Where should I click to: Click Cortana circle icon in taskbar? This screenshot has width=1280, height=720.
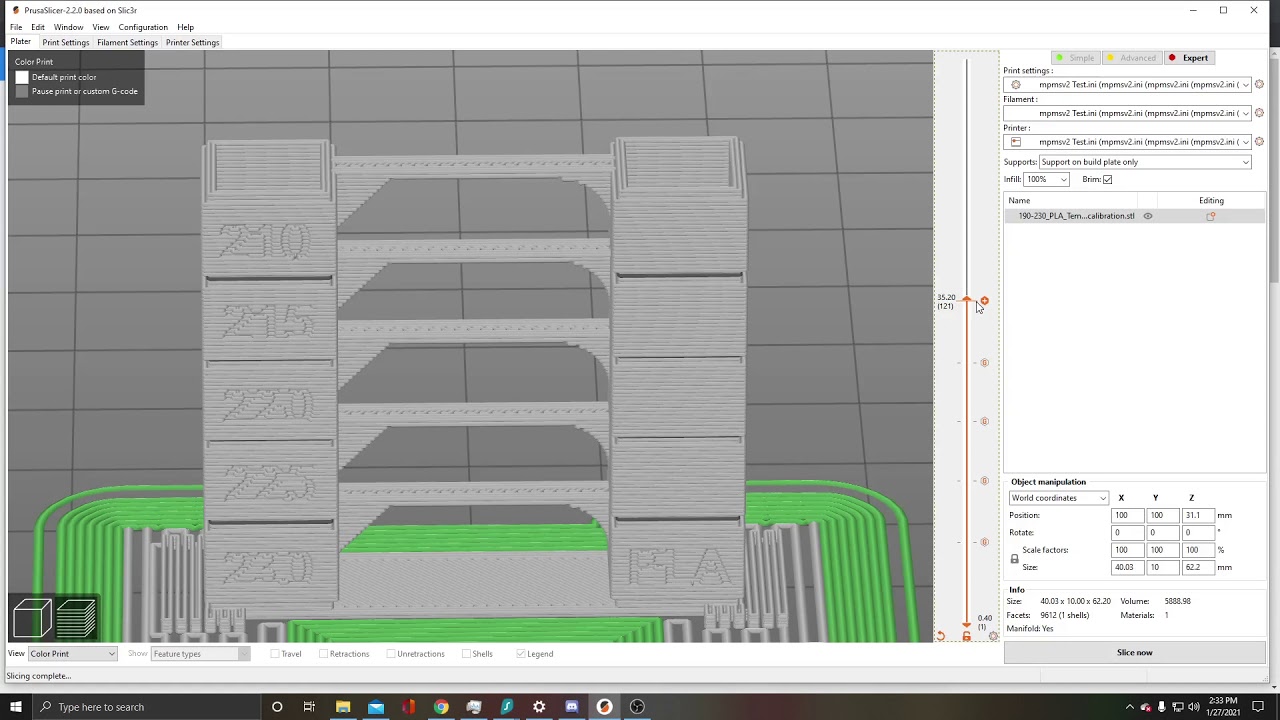coord(277,707)
